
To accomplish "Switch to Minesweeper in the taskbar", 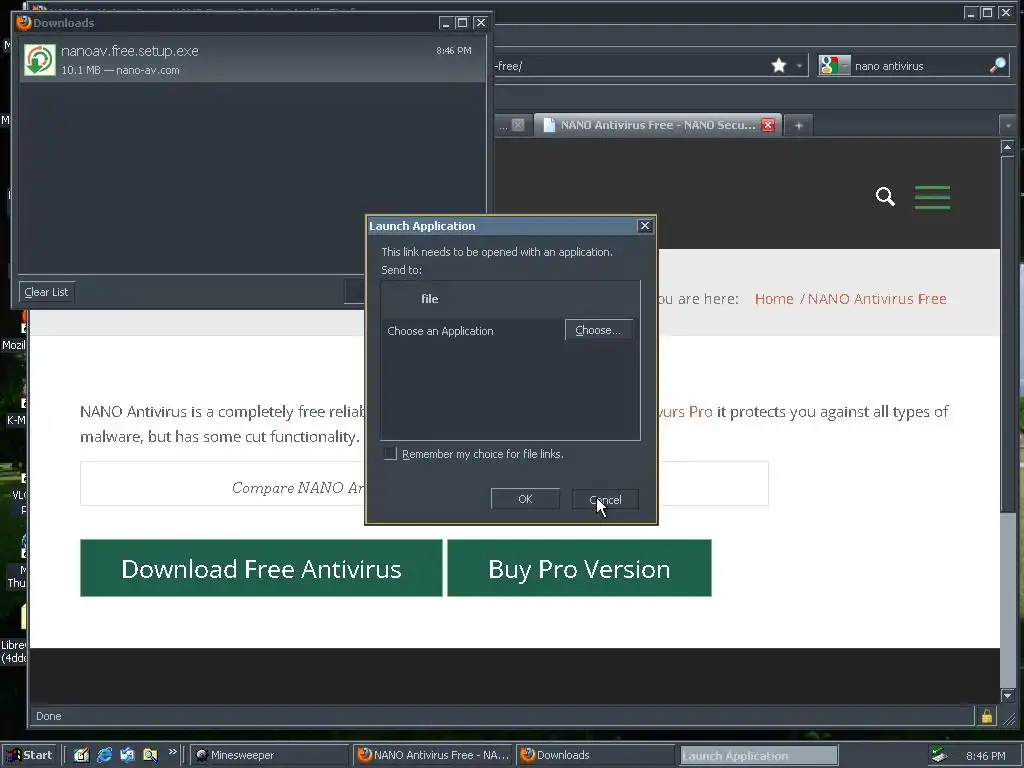I will (x=270, y=755).
